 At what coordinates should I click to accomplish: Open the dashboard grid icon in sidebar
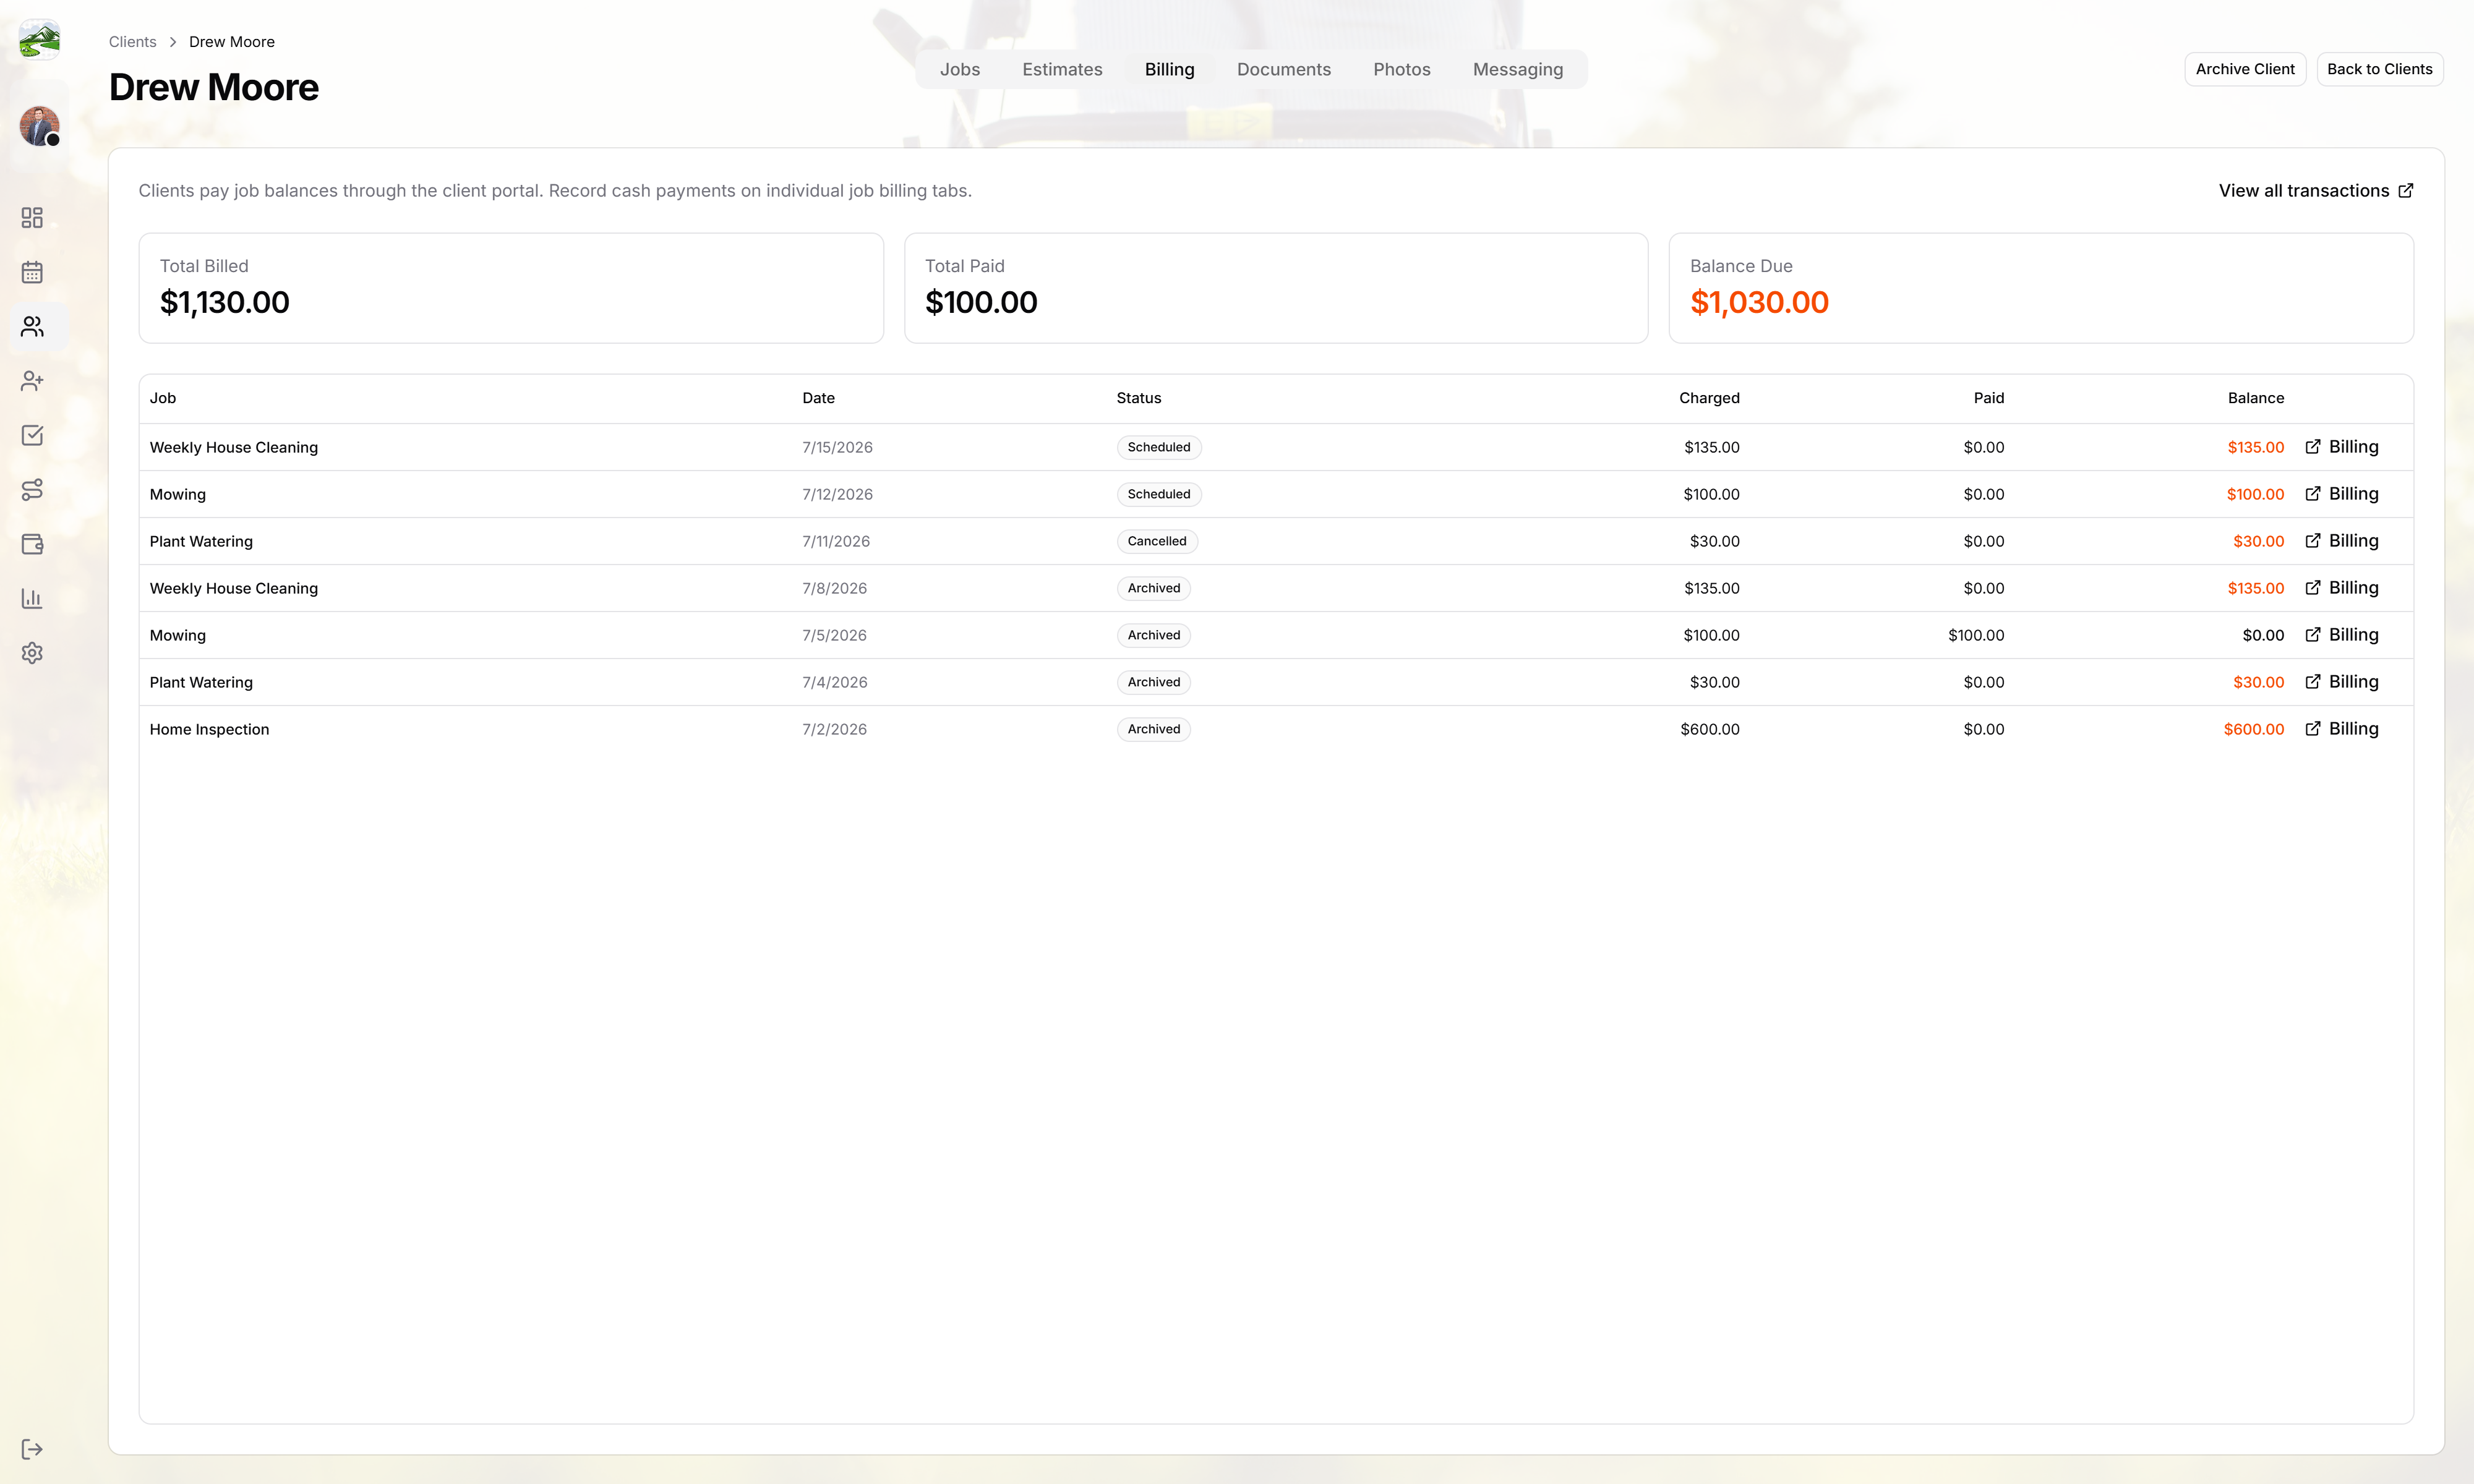click(x=32, y=218)
